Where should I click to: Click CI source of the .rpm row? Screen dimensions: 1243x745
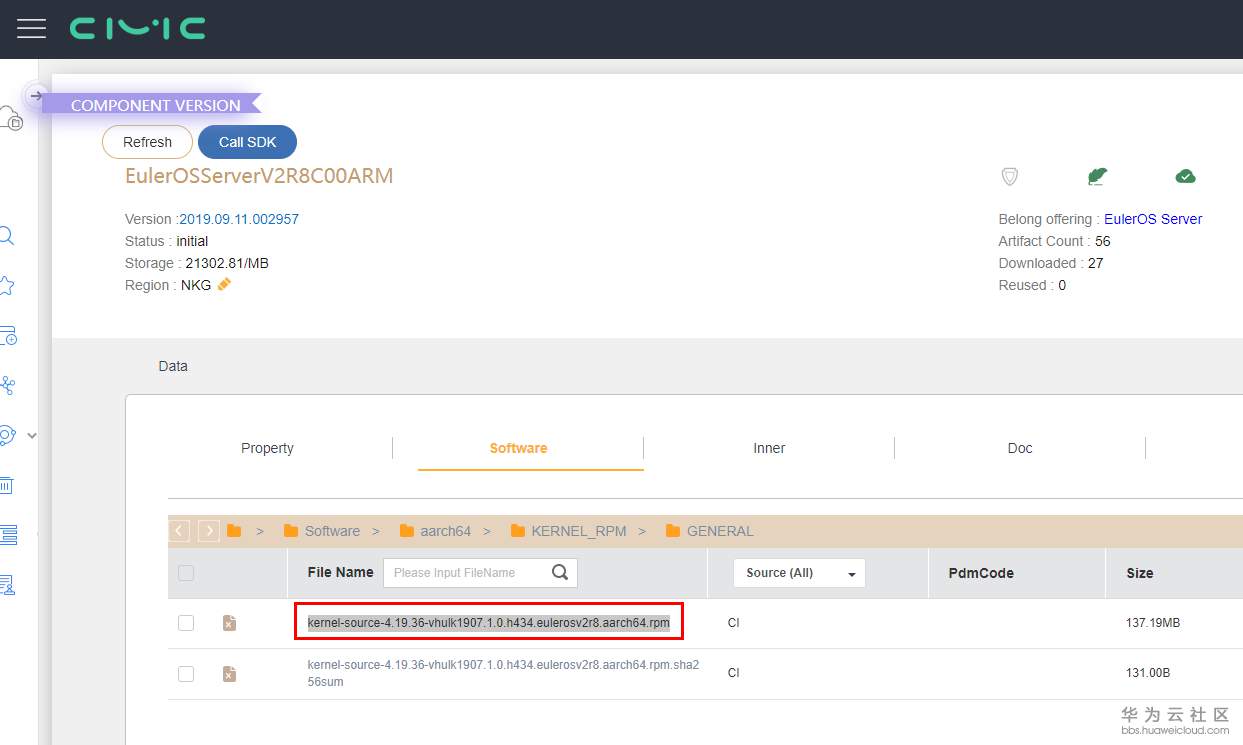734,623
